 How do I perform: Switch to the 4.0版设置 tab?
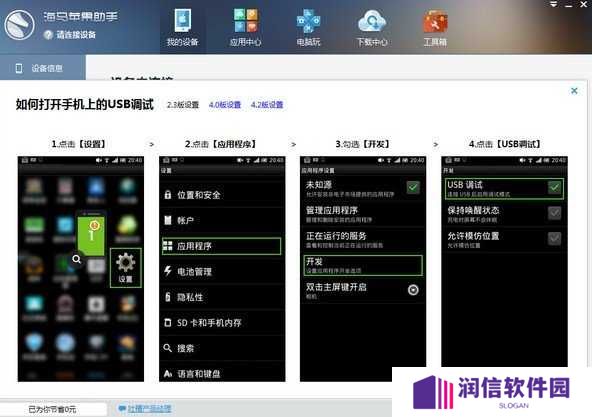(x=225, y=105)
